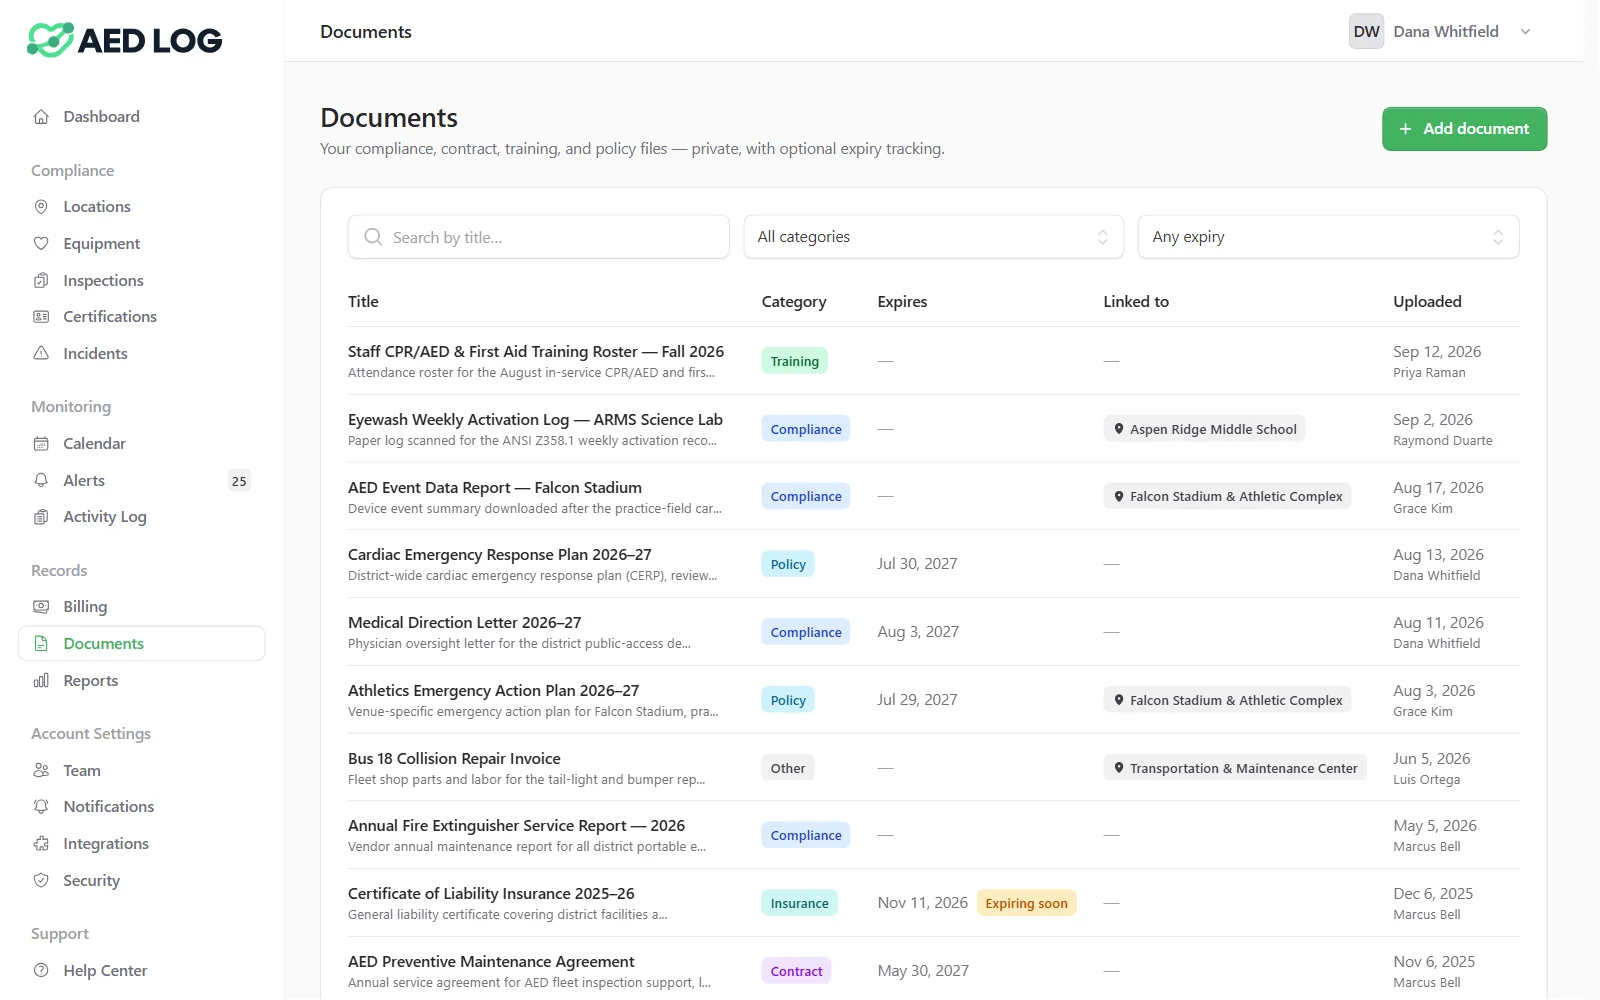Click the Locations pin icon in sidebar

41,207
